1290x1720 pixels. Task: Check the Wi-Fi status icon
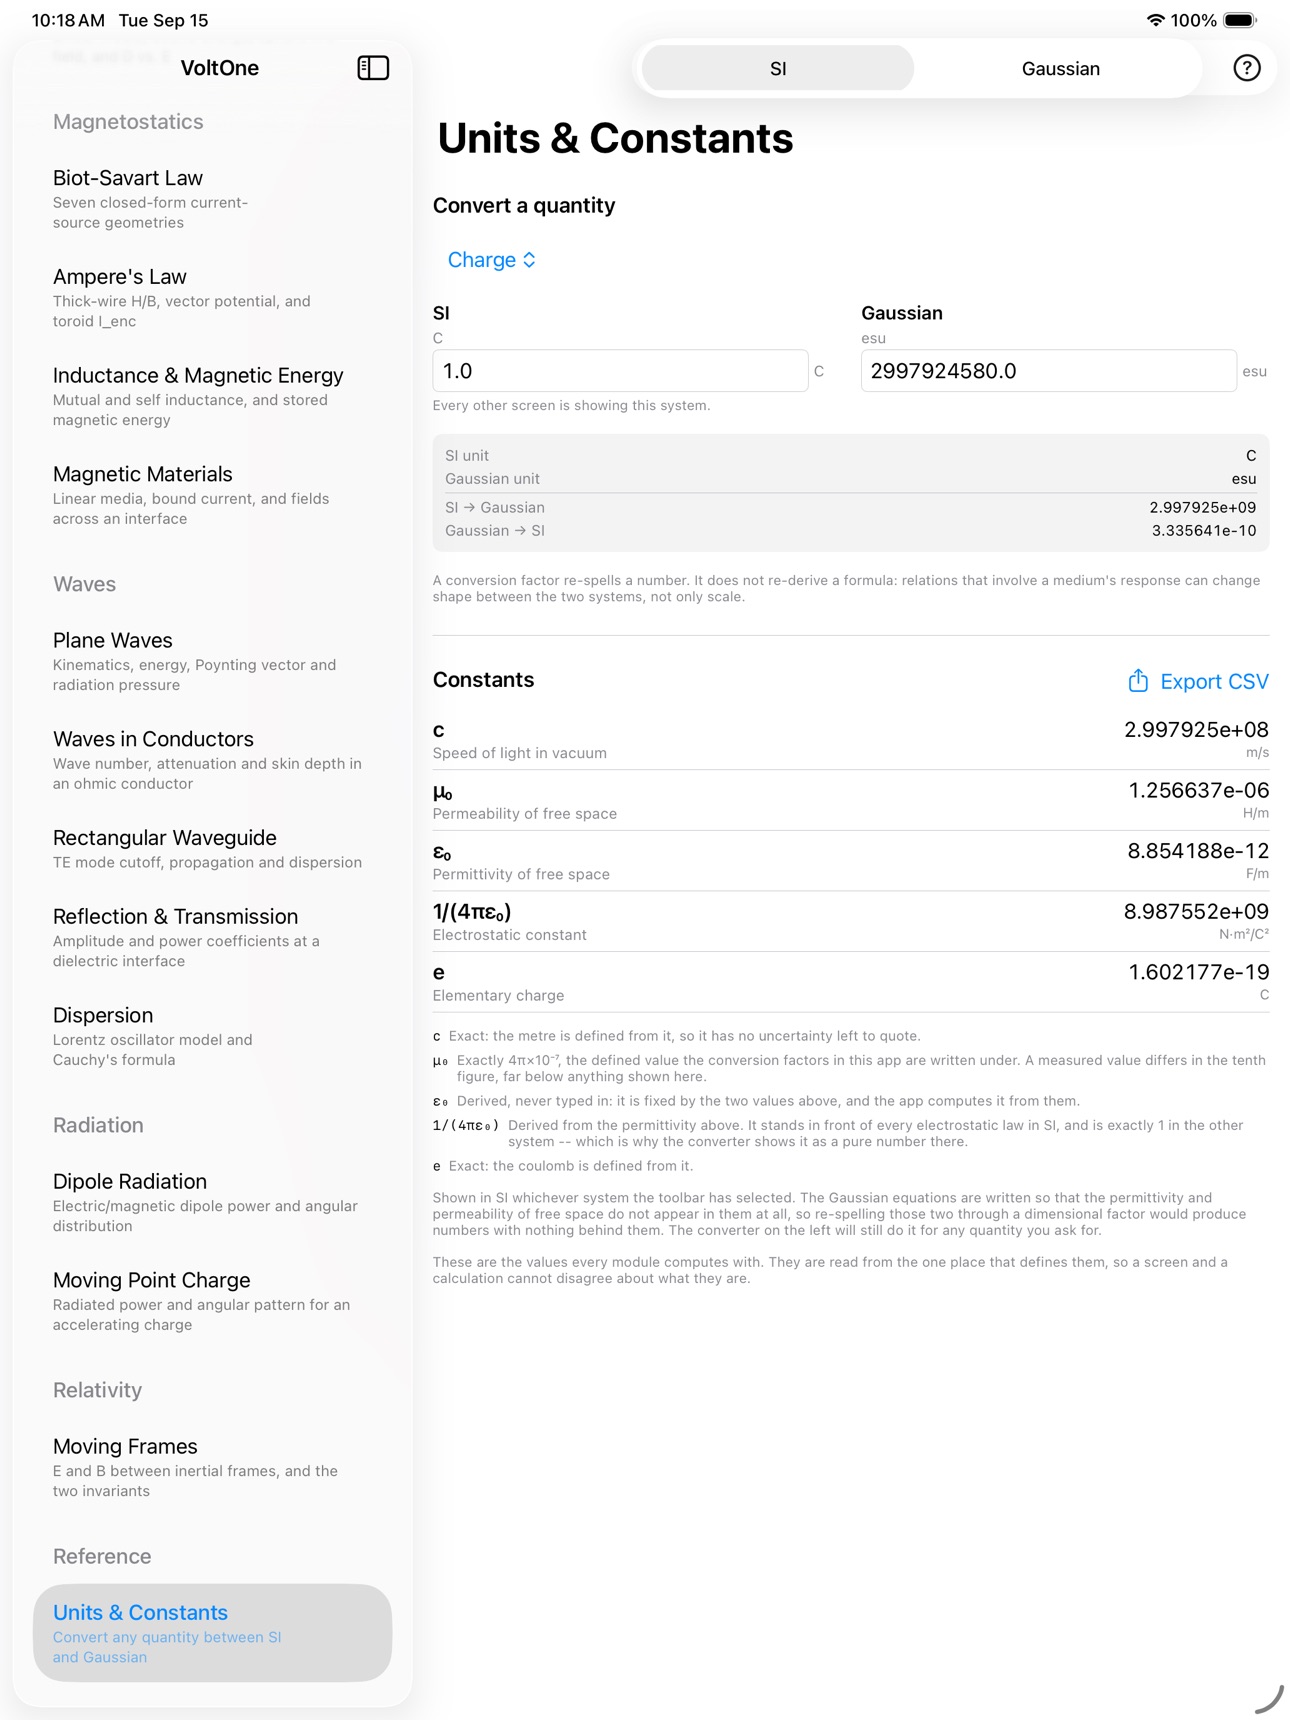(x=1155, y=20)
